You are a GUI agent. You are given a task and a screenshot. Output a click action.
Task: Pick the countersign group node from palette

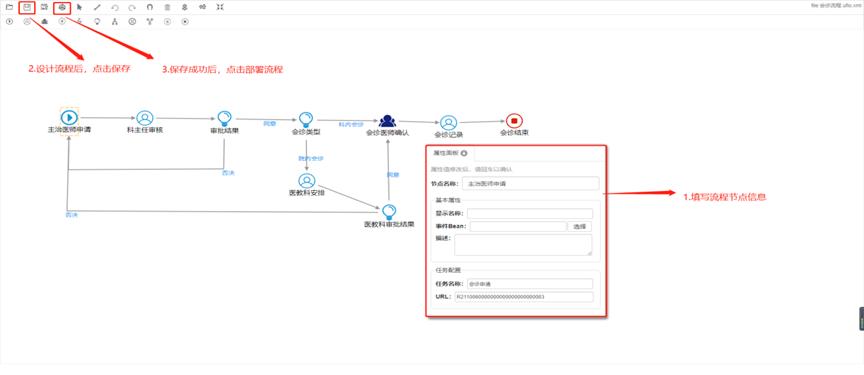tap(44, 21)
